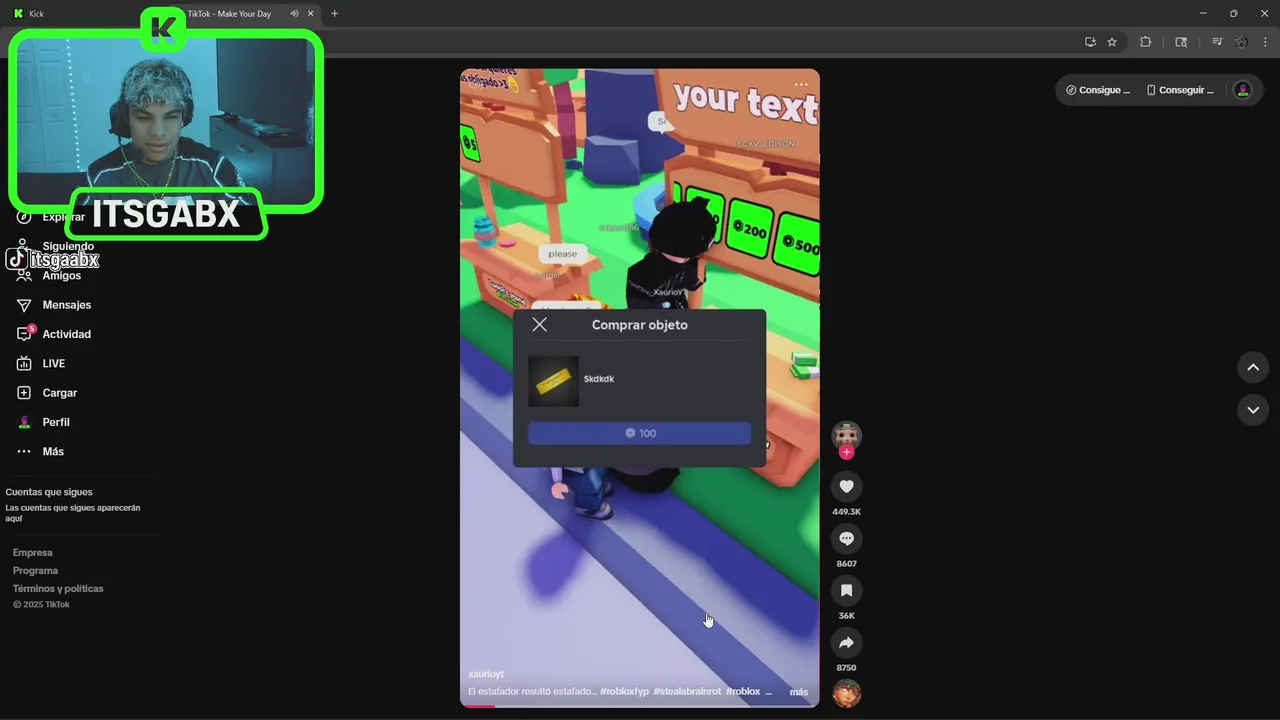1280x720 pixels.
Task: Open Chrome three-dot menu
Action: tap(1265, 42)
